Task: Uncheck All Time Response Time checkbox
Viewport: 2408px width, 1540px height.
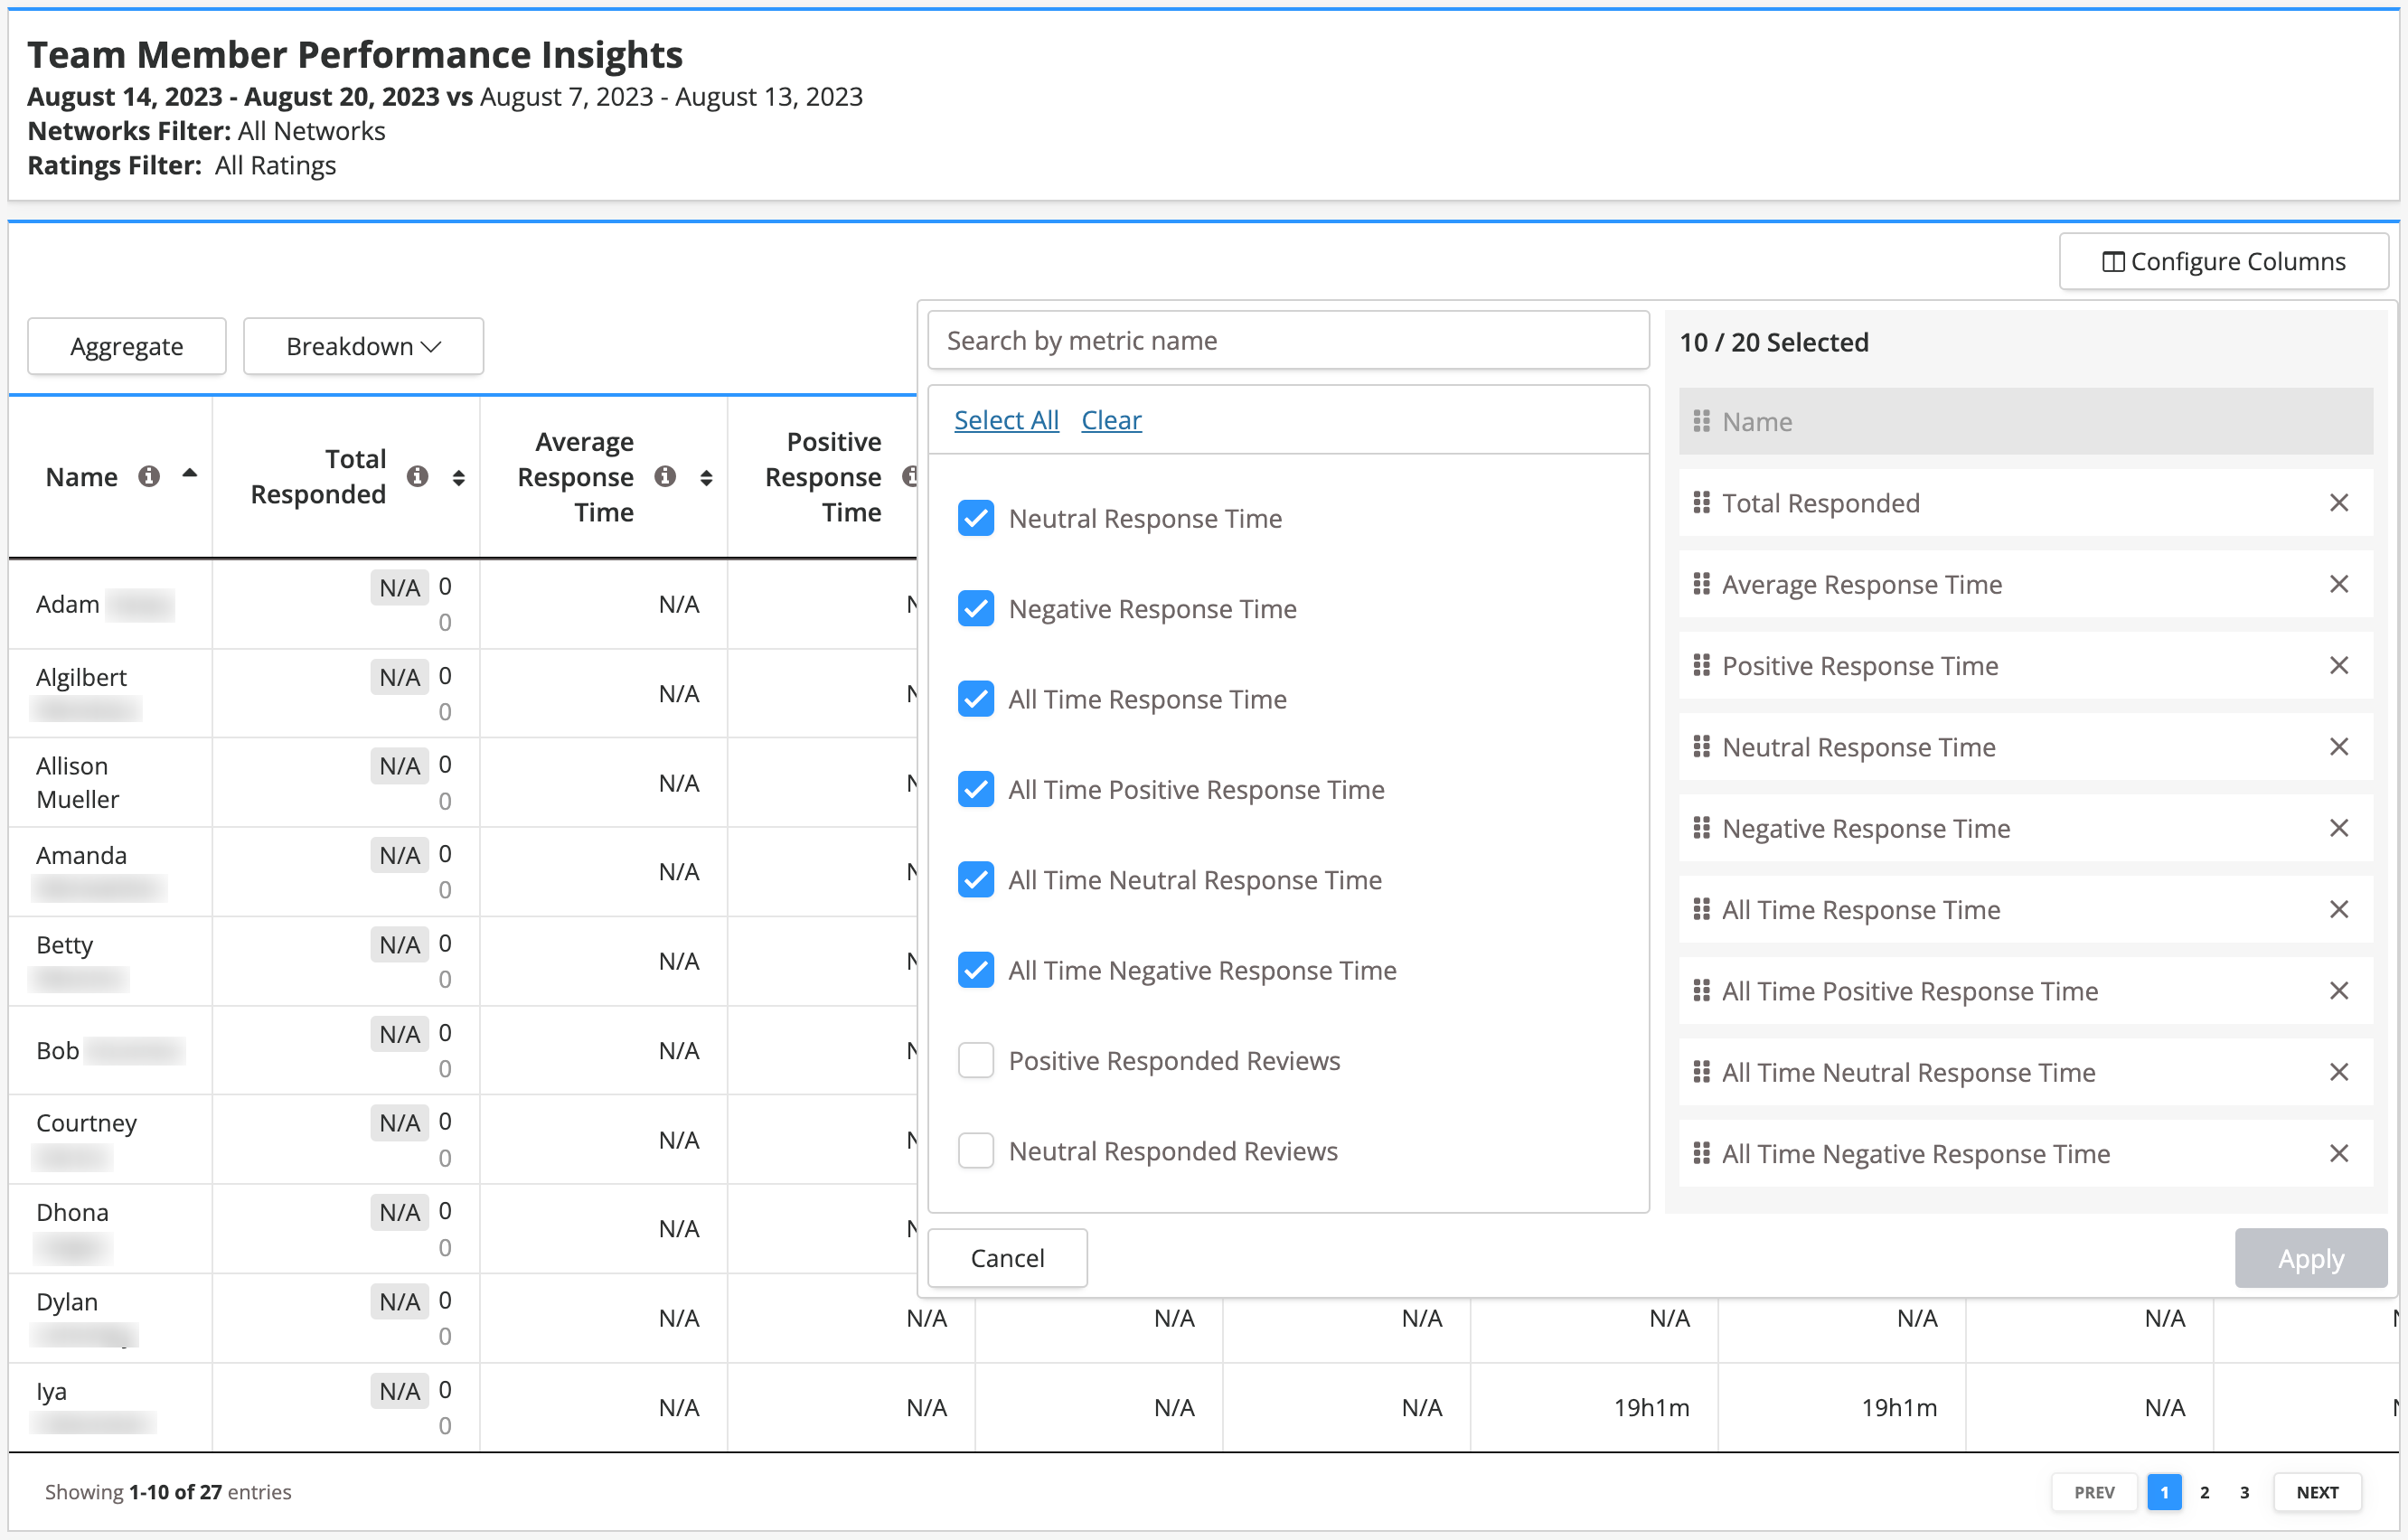Action: (975, 699)
